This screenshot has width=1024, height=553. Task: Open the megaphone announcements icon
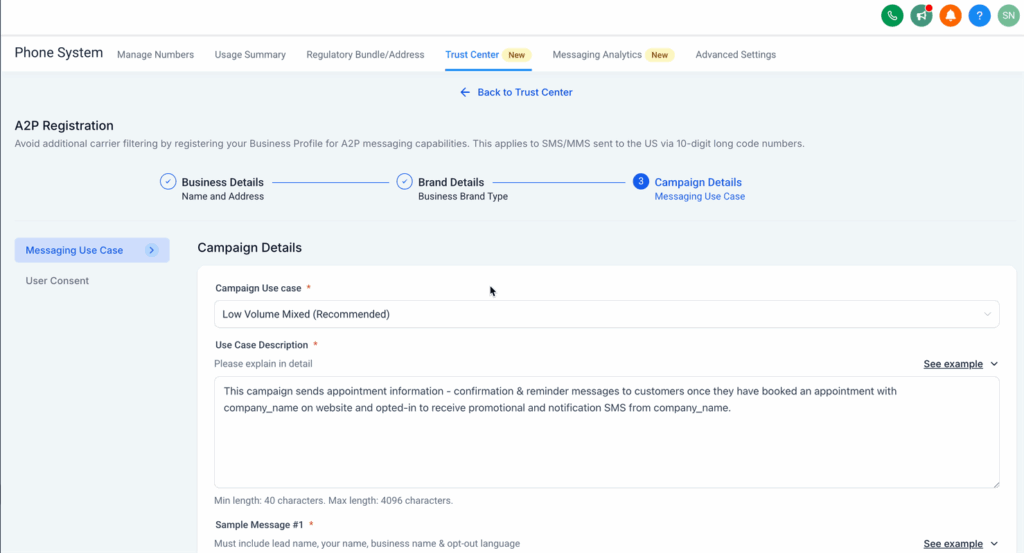click(921, 16)
